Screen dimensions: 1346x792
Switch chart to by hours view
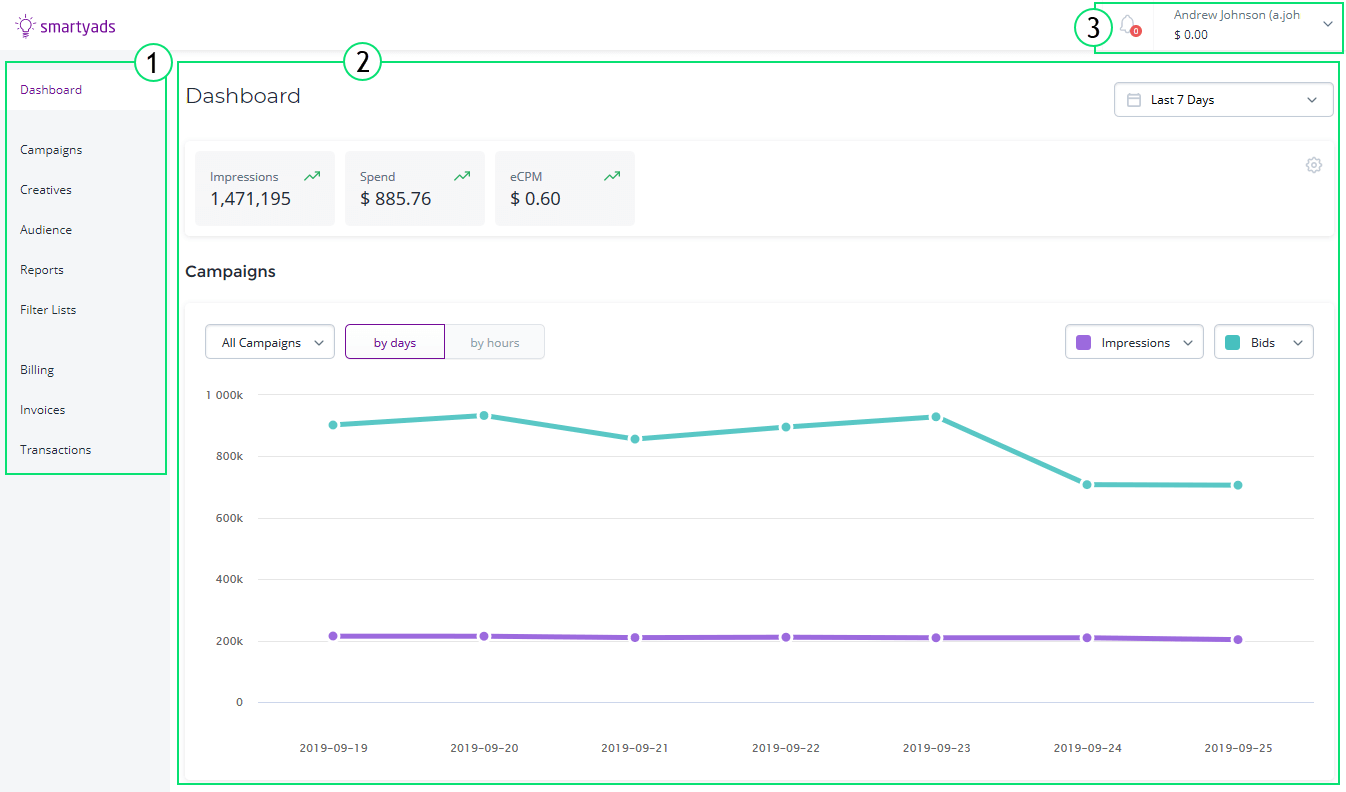[x=495, y=342]
